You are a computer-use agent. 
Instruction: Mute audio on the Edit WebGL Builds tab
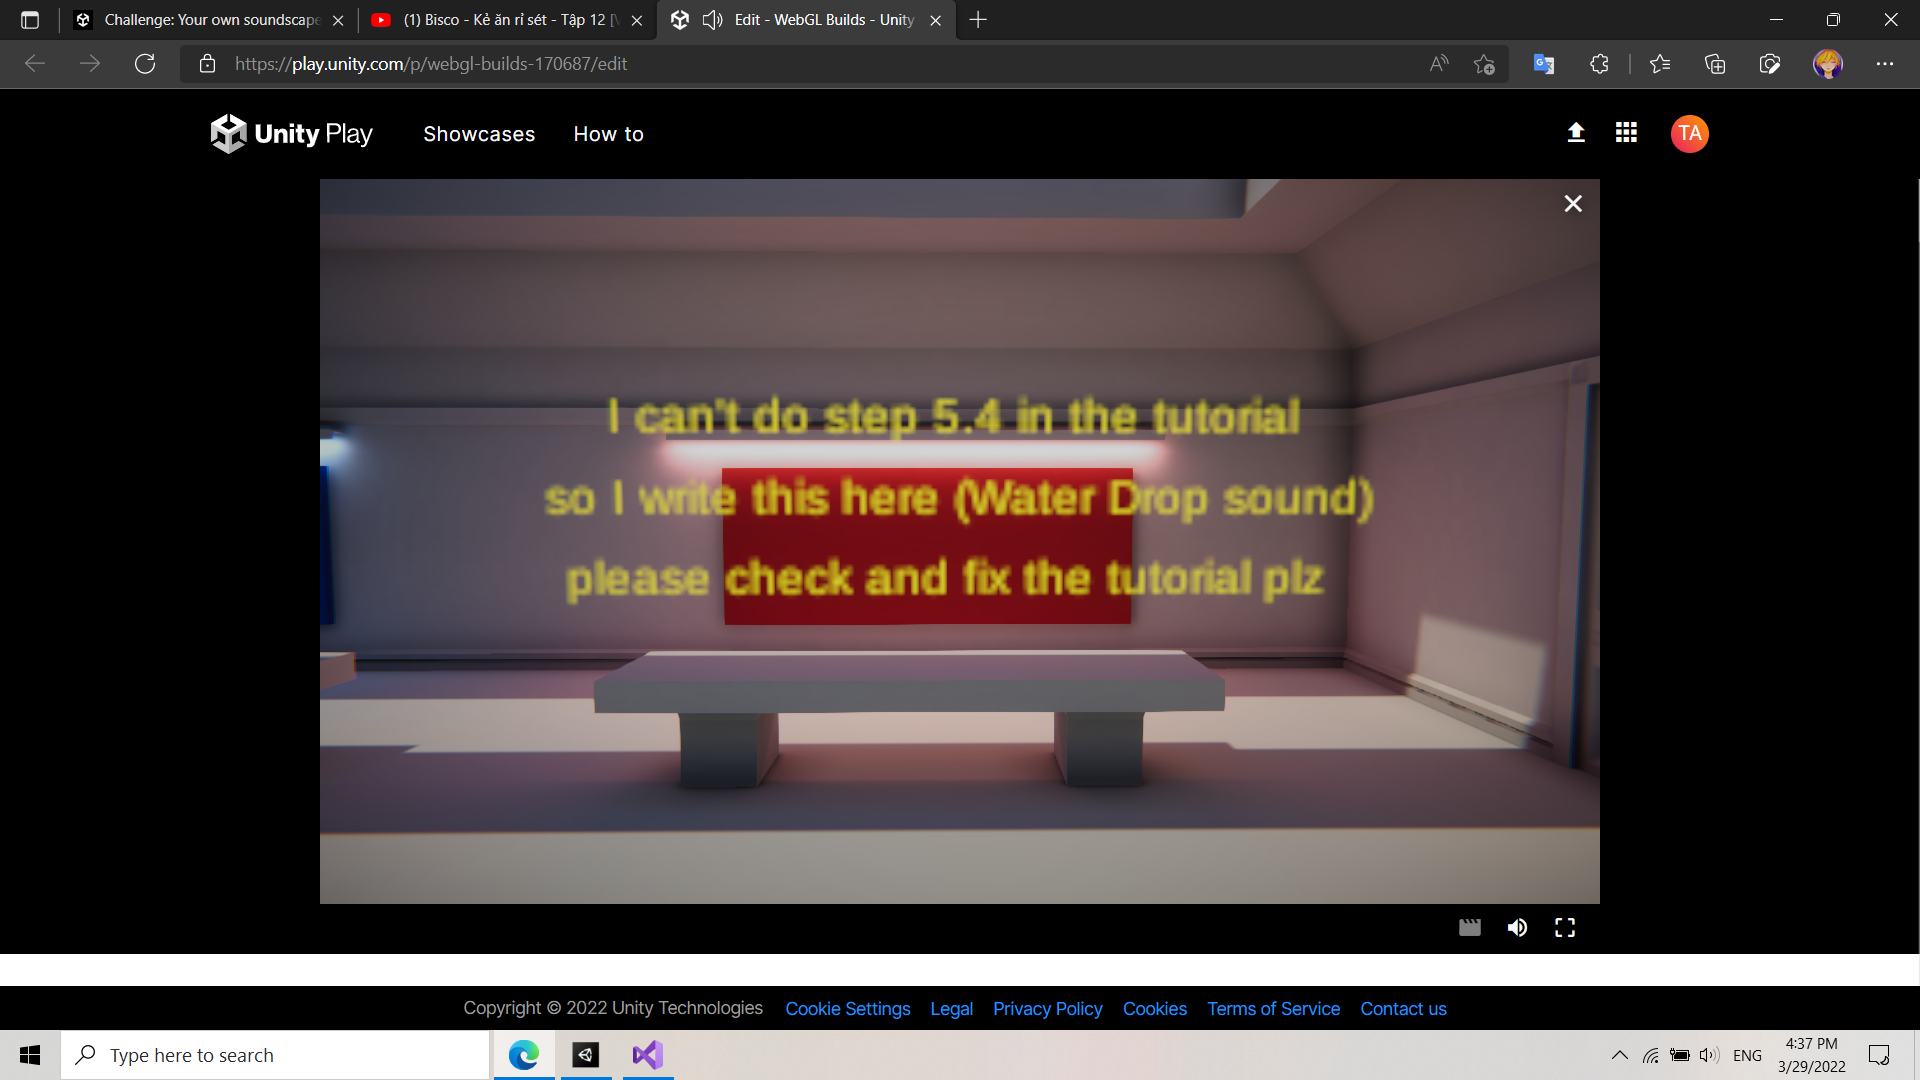711,19
